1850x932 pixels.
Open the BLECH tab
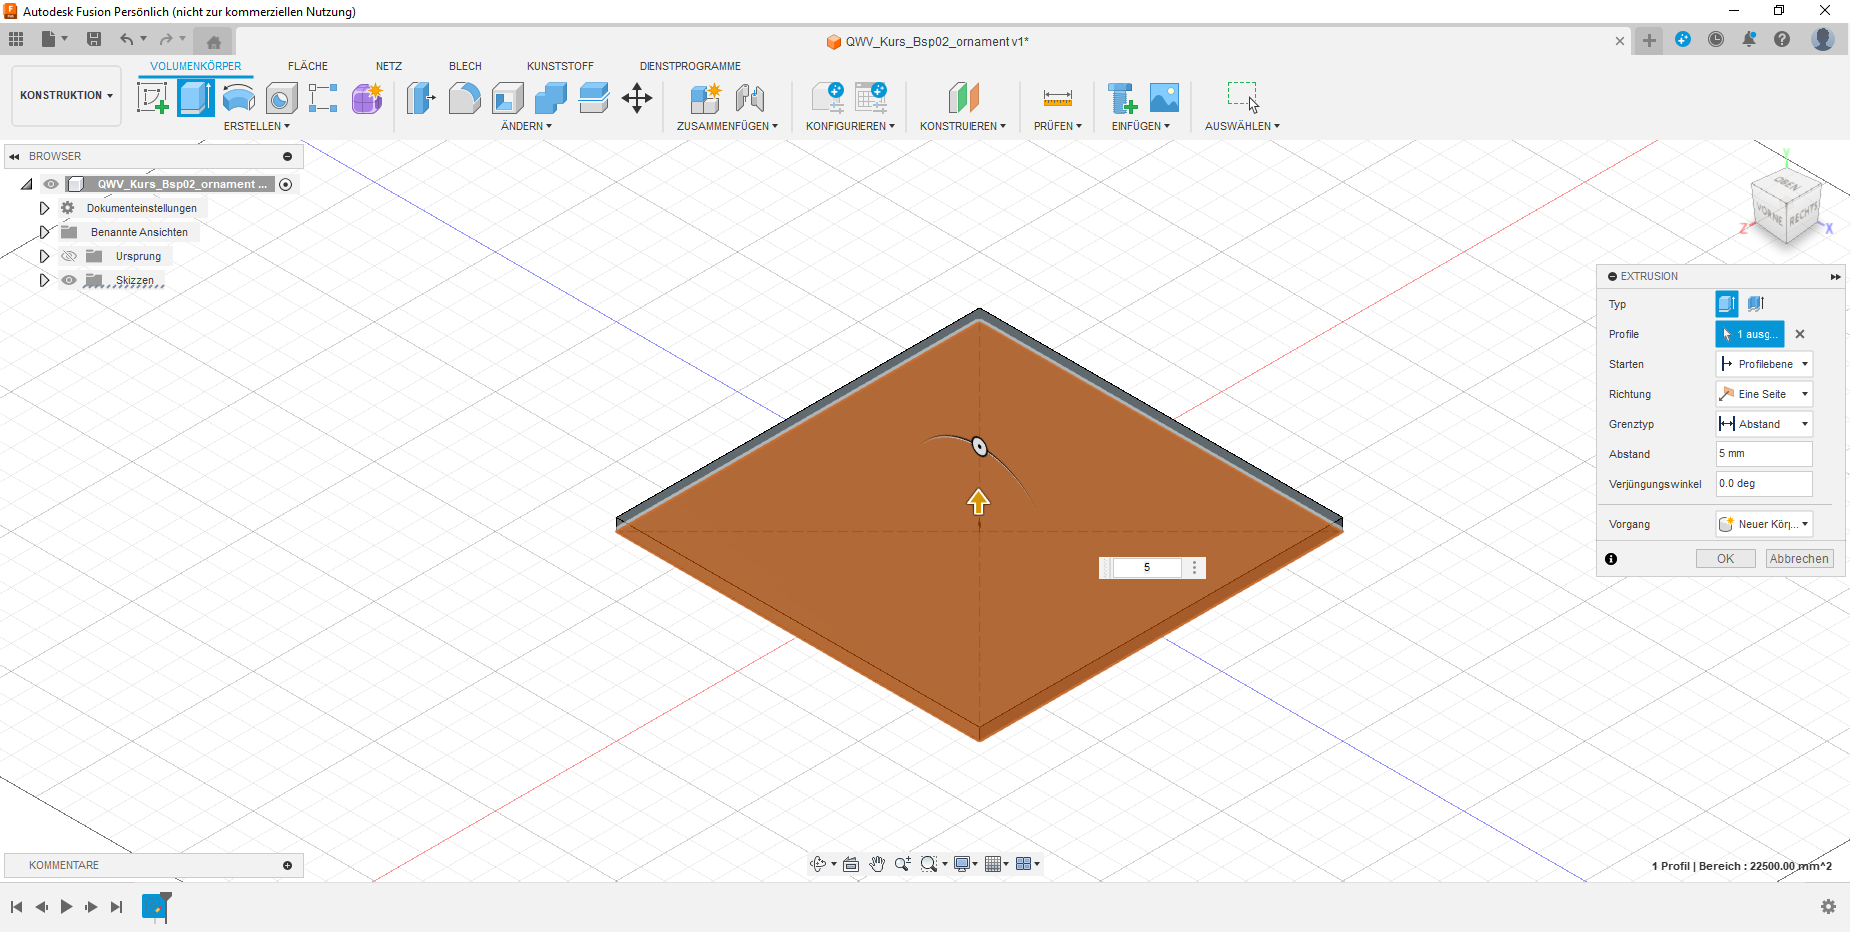point(465,66)
